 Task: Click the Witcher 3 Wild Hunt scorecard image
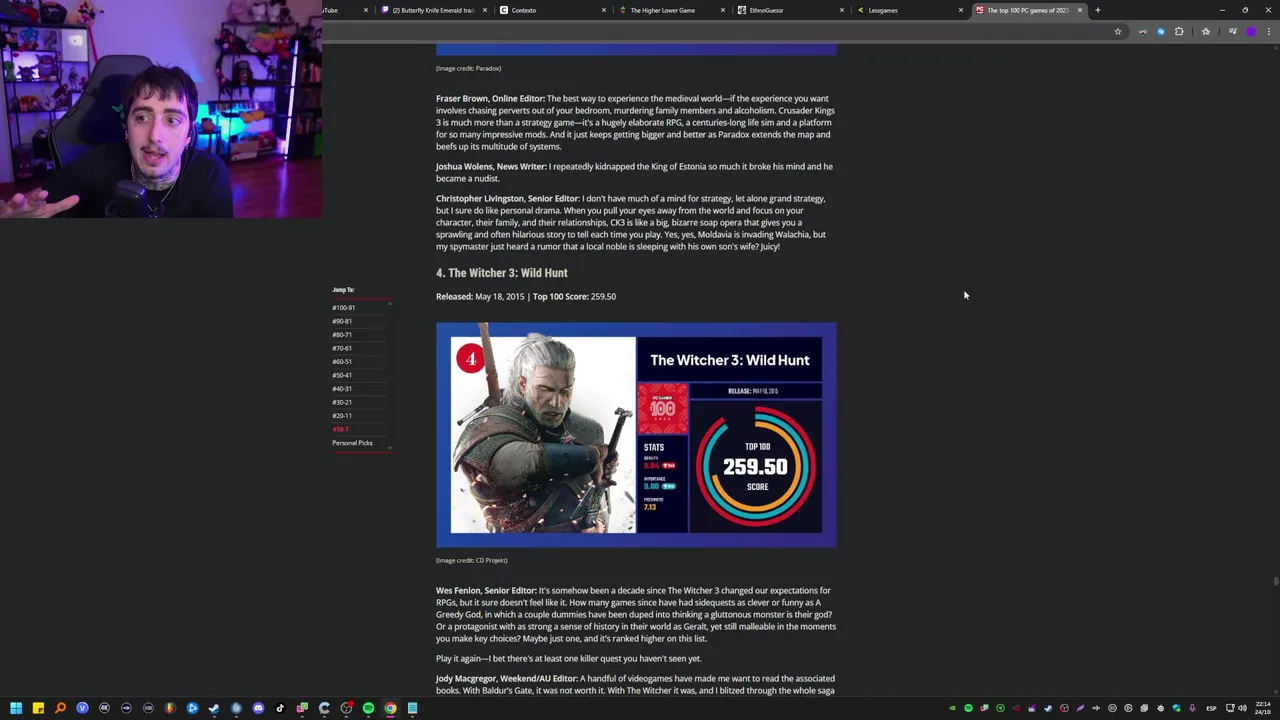point(636,435)
